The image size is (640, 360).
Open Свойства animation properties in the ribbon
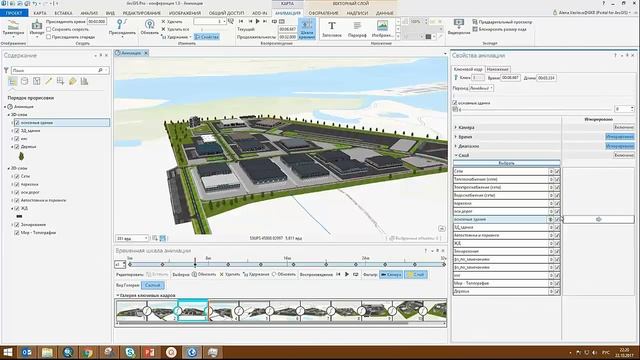(x=207, y=37)
